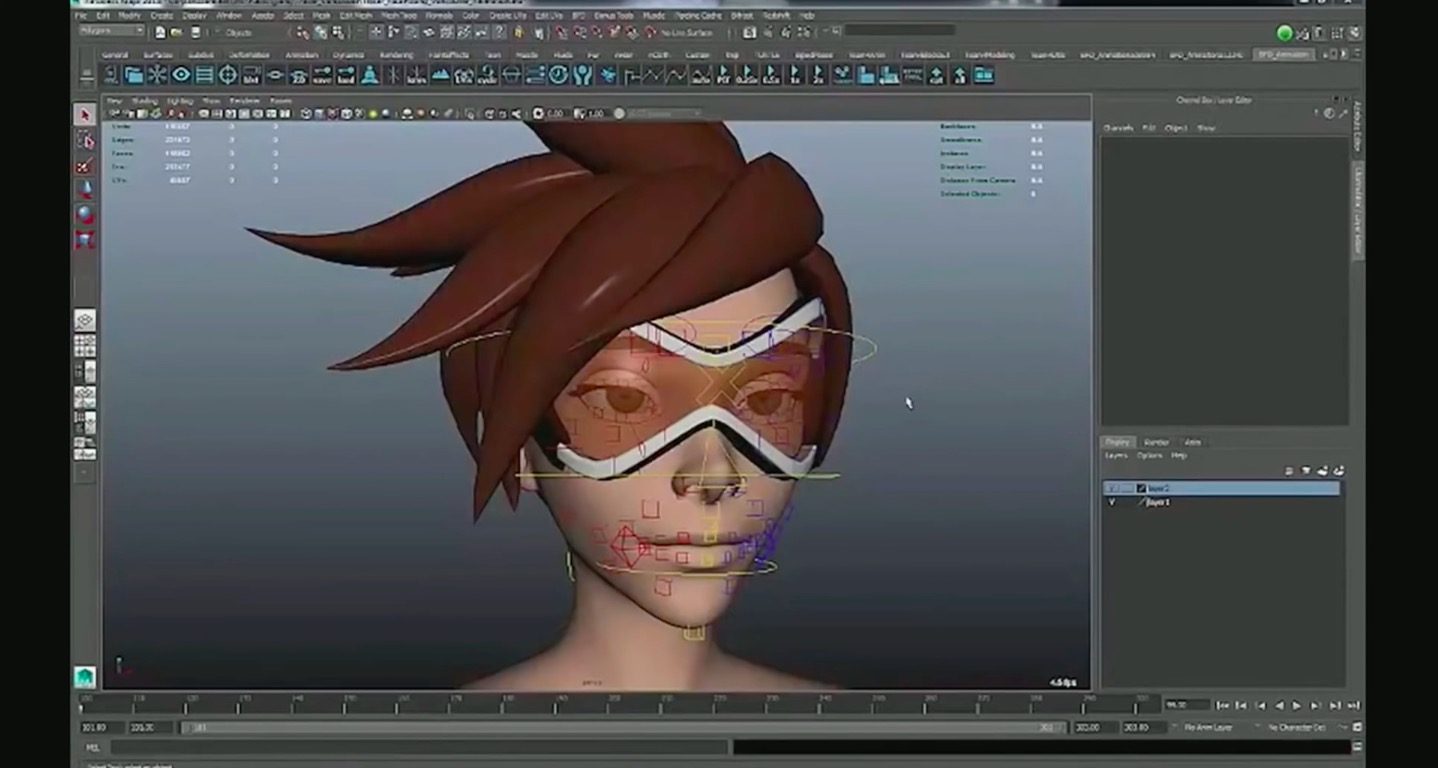Open the File menu
The width and height of the screenshot is (1438, 768).
tap(80, 16)
